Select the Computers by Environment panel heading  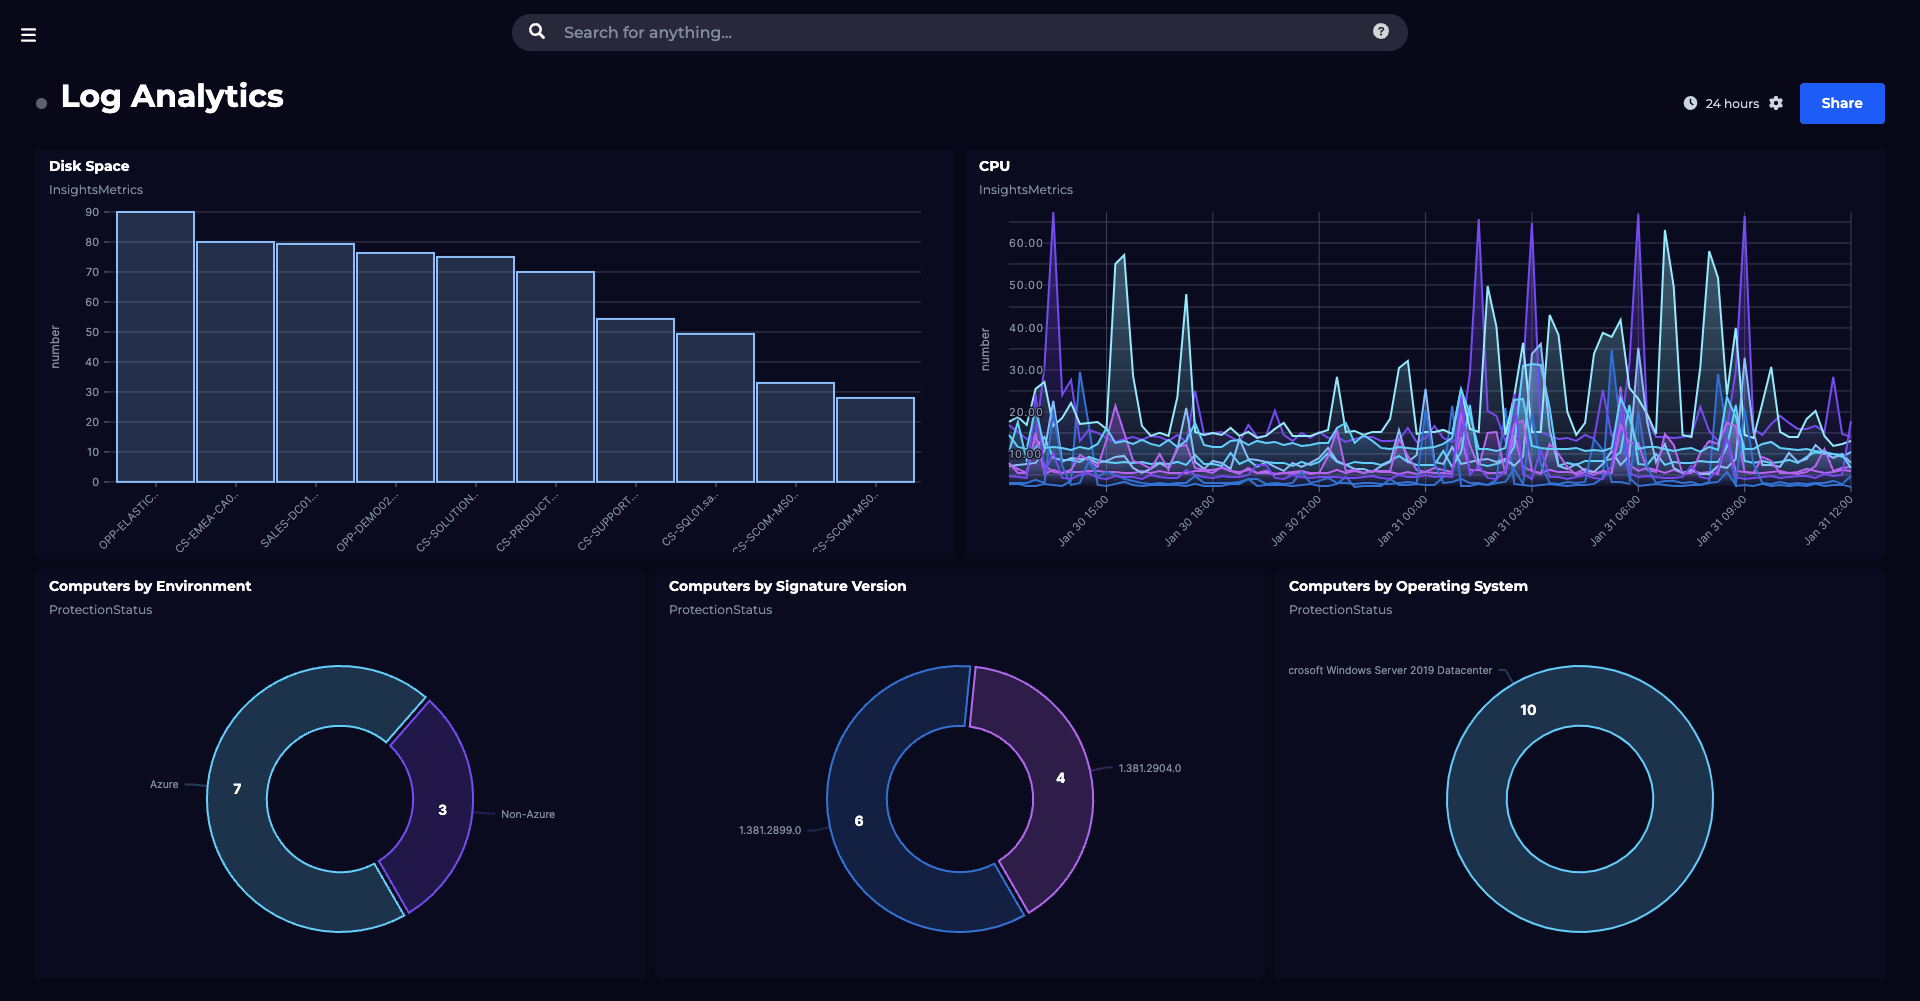click(150, 586)
